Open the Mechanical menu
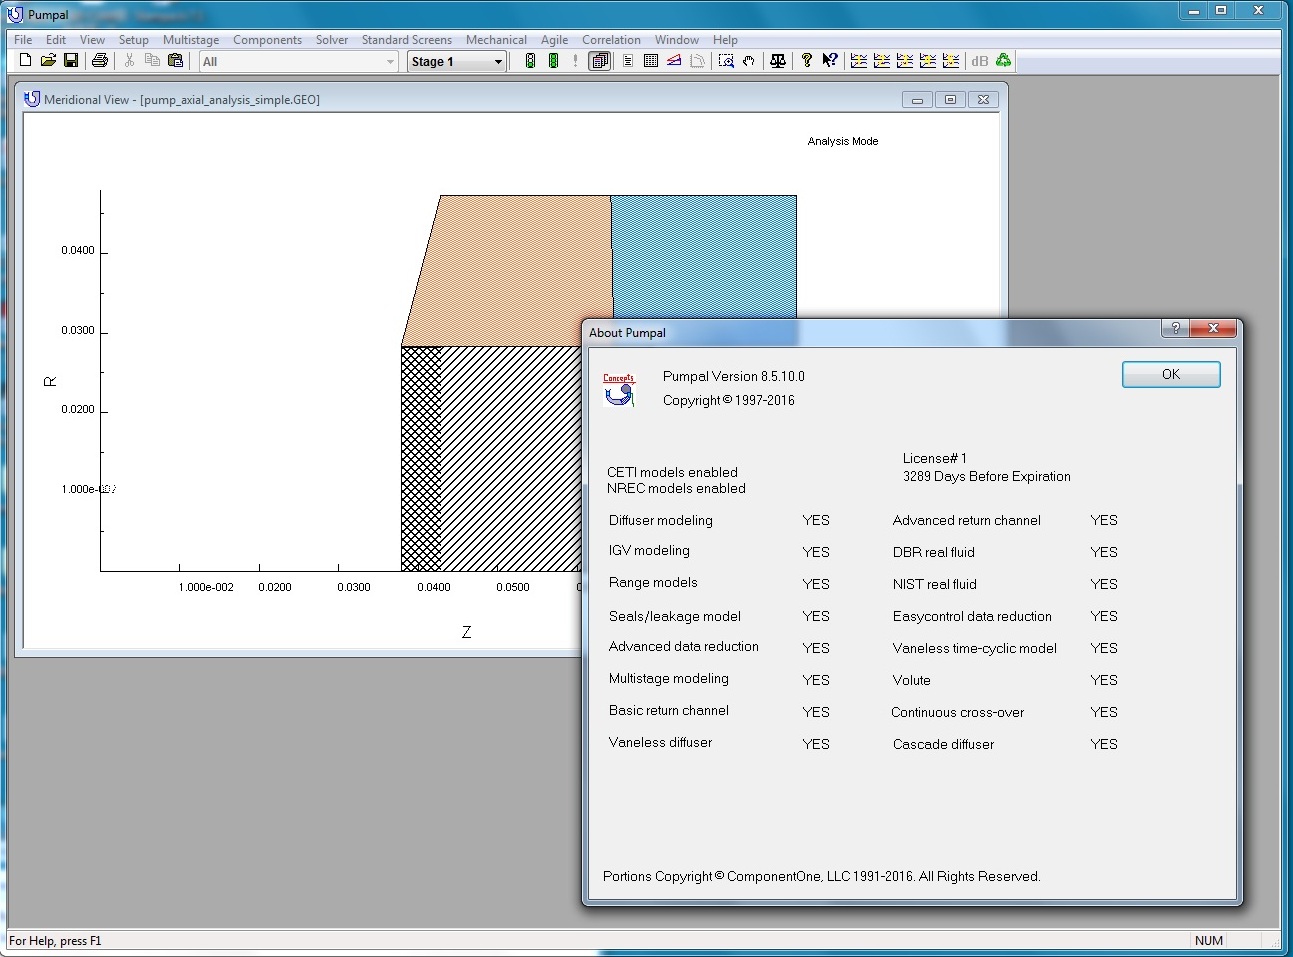The width and height of the screenshot is (1293, 957). tap(496, 40)
